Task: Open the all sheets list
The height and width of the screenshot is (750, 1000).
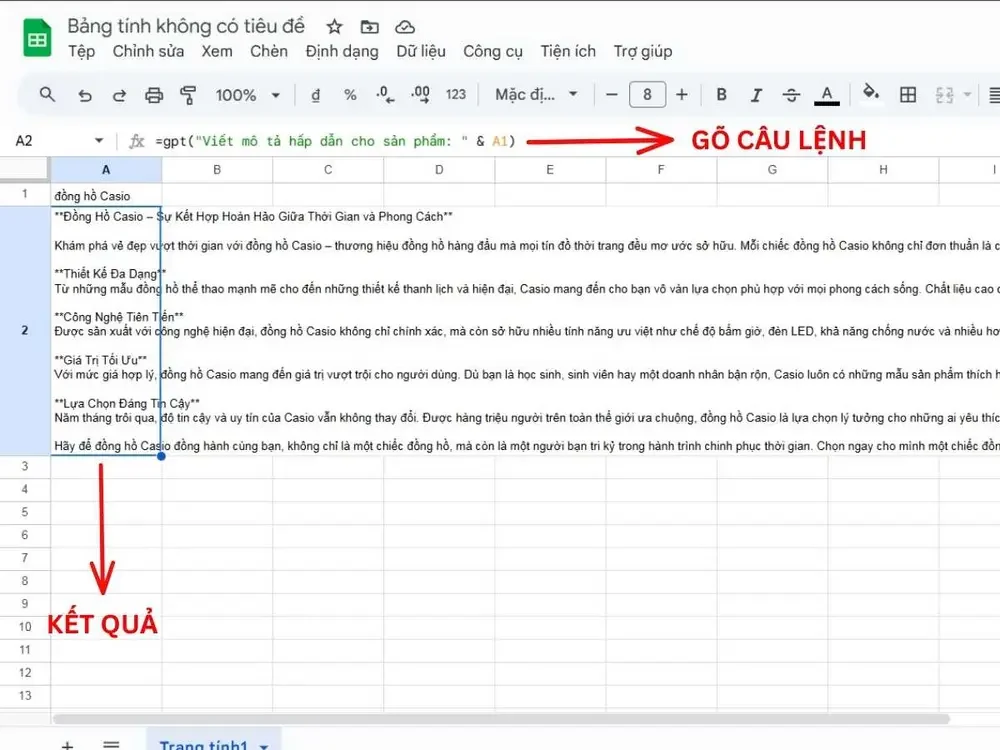Action: (x=111, y=745)
